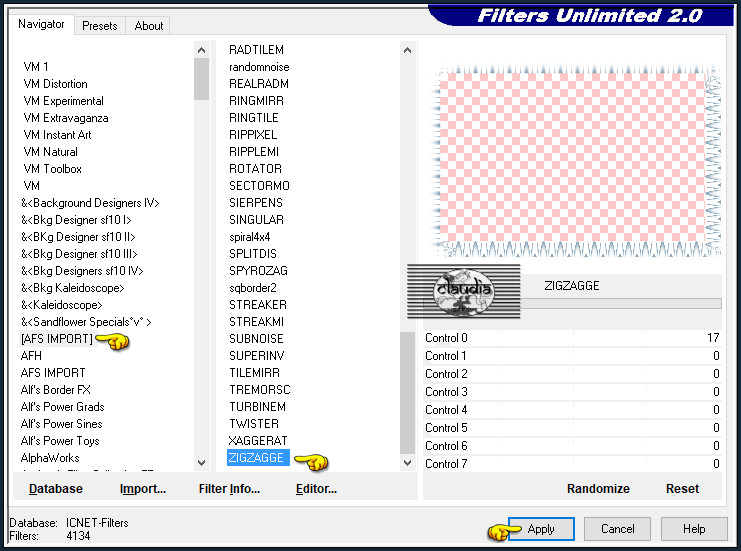Select Alf's Power Grads category
Viewport: 741px width, 551px height.
62,407
